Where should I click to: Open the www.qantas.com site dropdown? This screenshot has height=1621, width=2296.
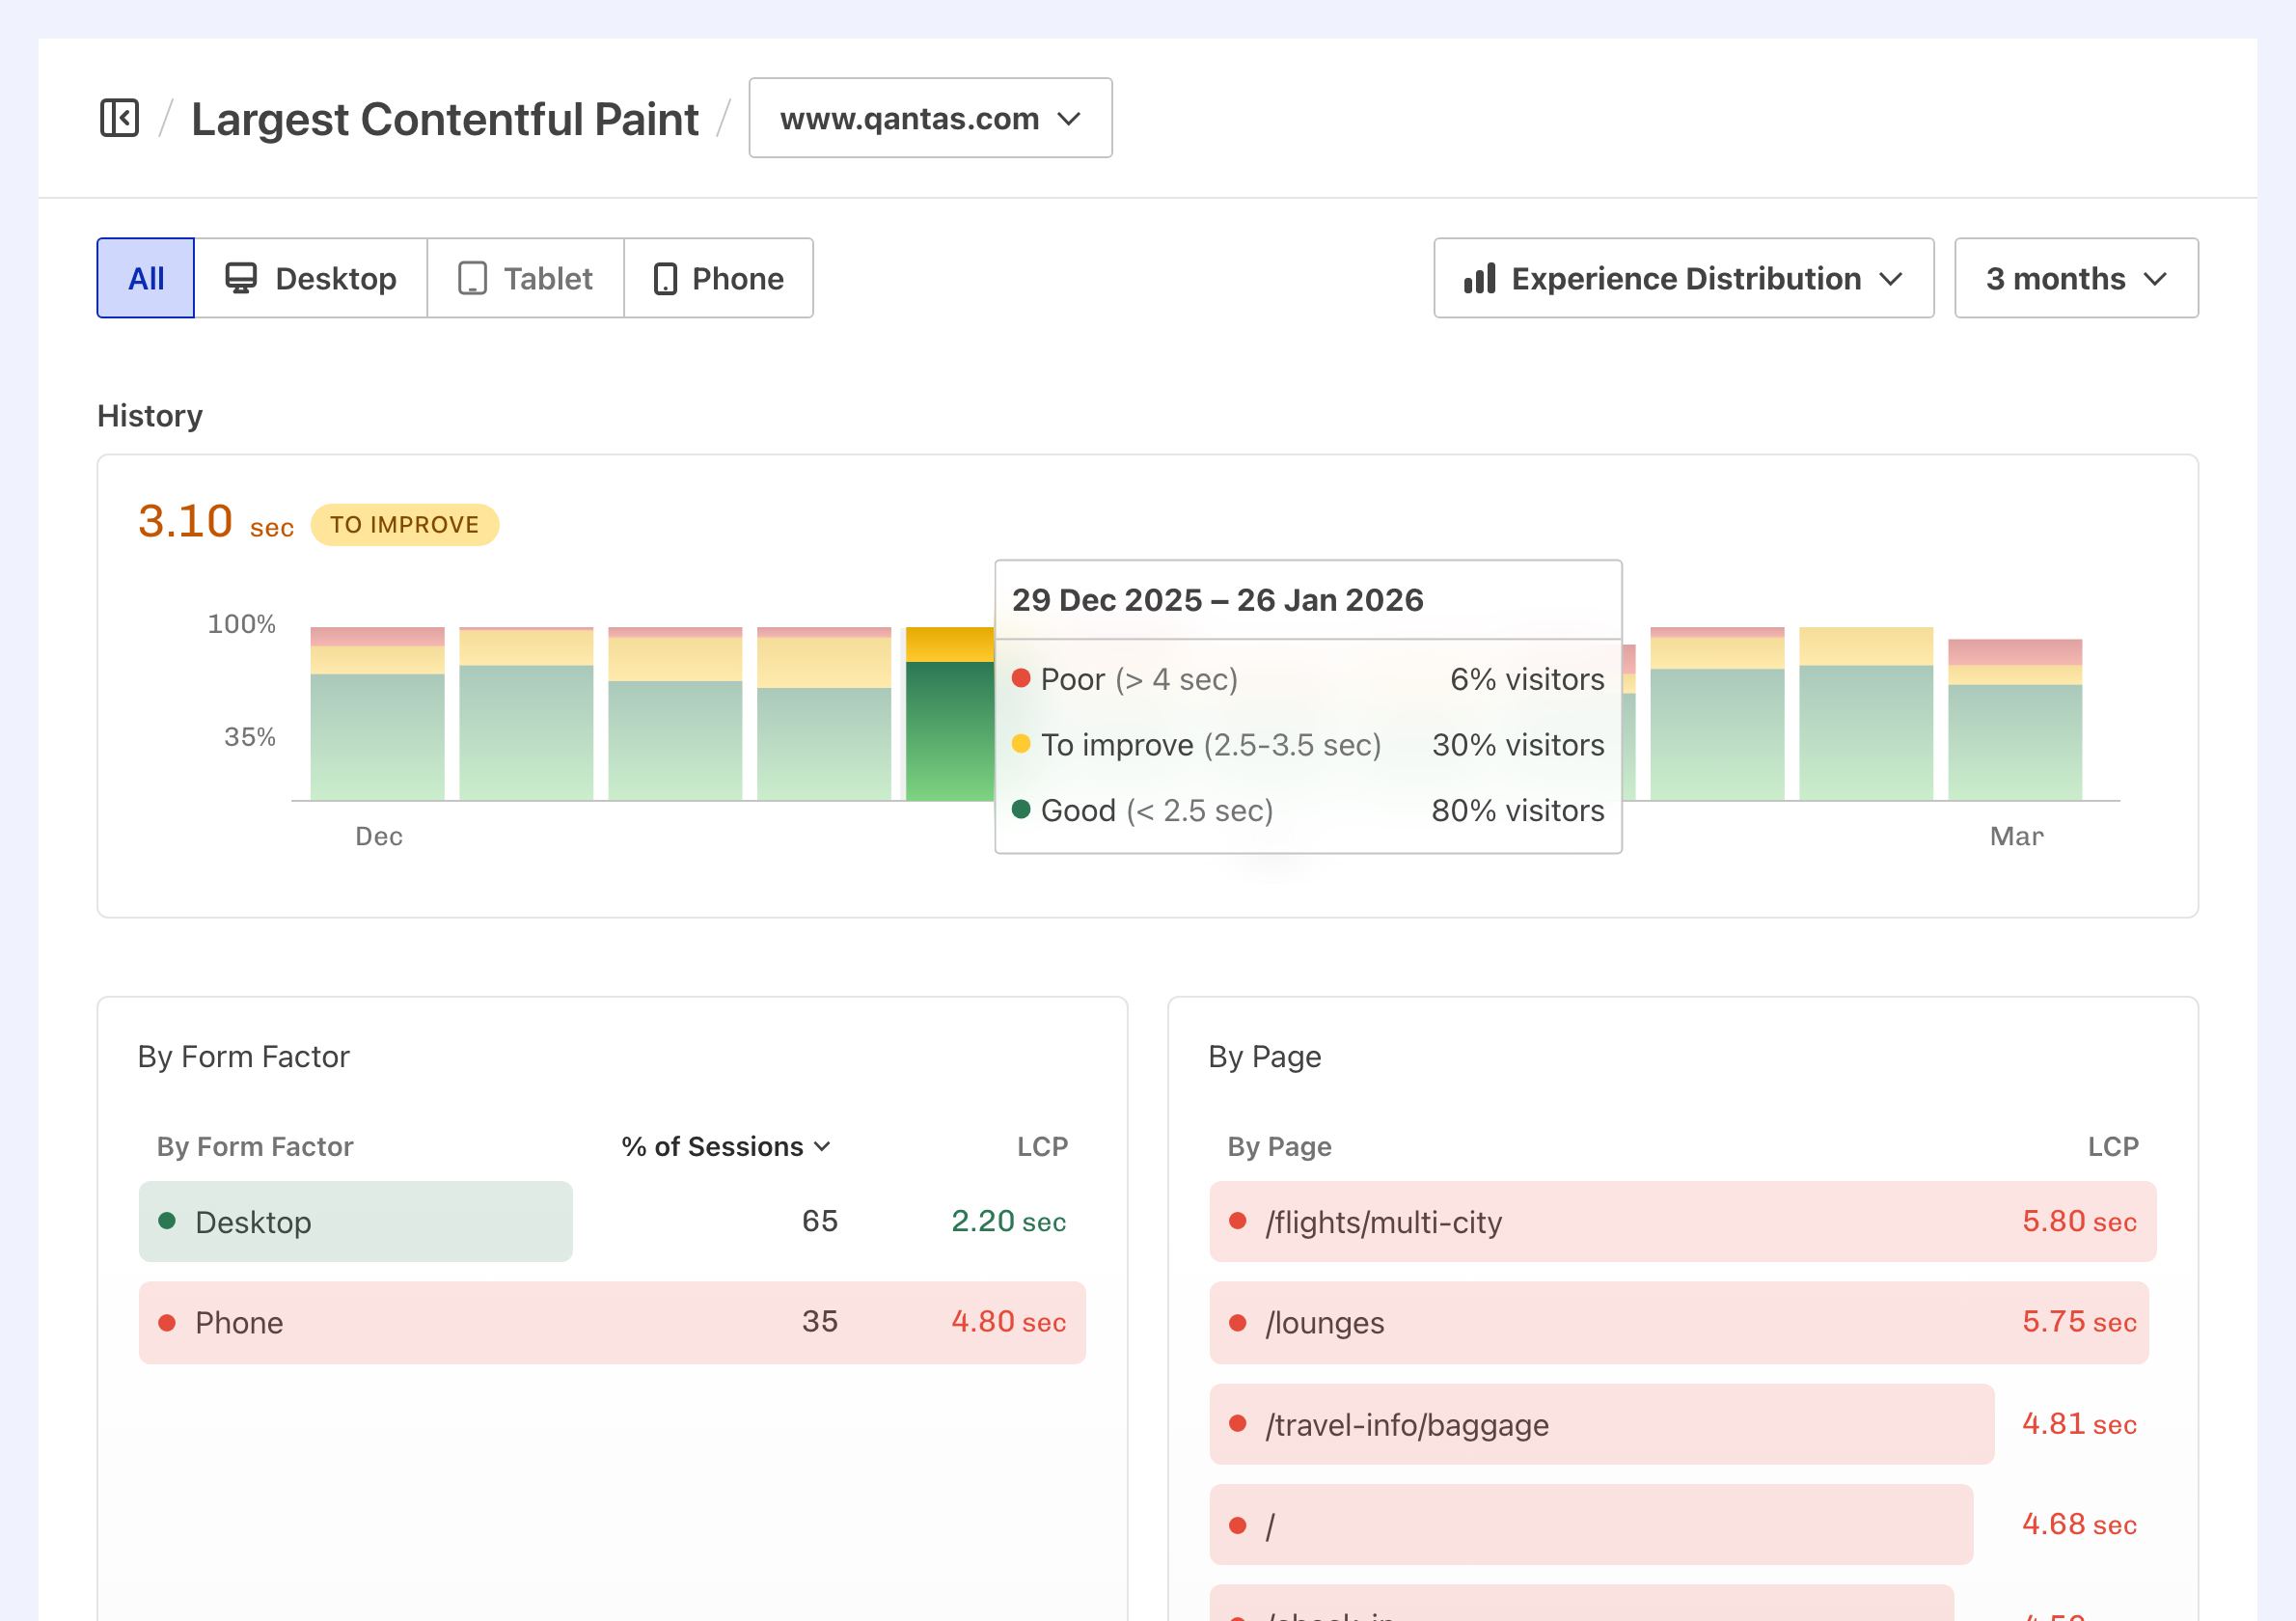(x=929, y=117)
